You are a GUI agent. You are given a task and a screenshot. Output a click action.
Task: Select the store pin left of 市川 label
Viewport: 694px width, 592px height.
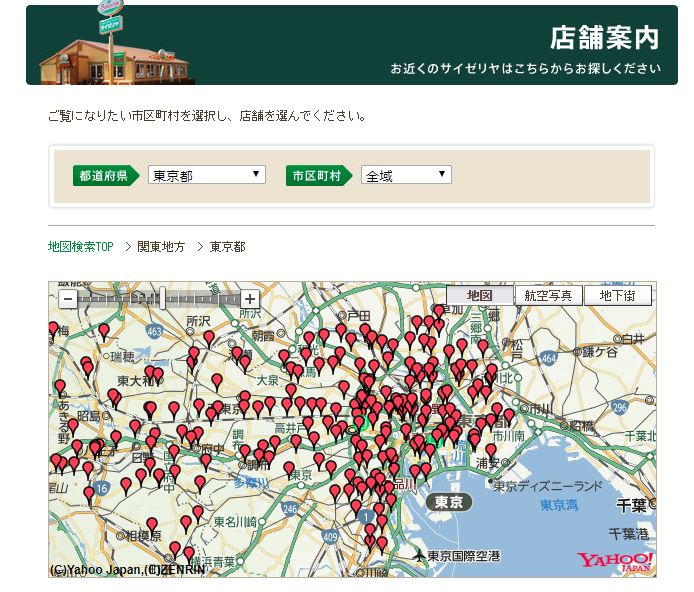508,415
